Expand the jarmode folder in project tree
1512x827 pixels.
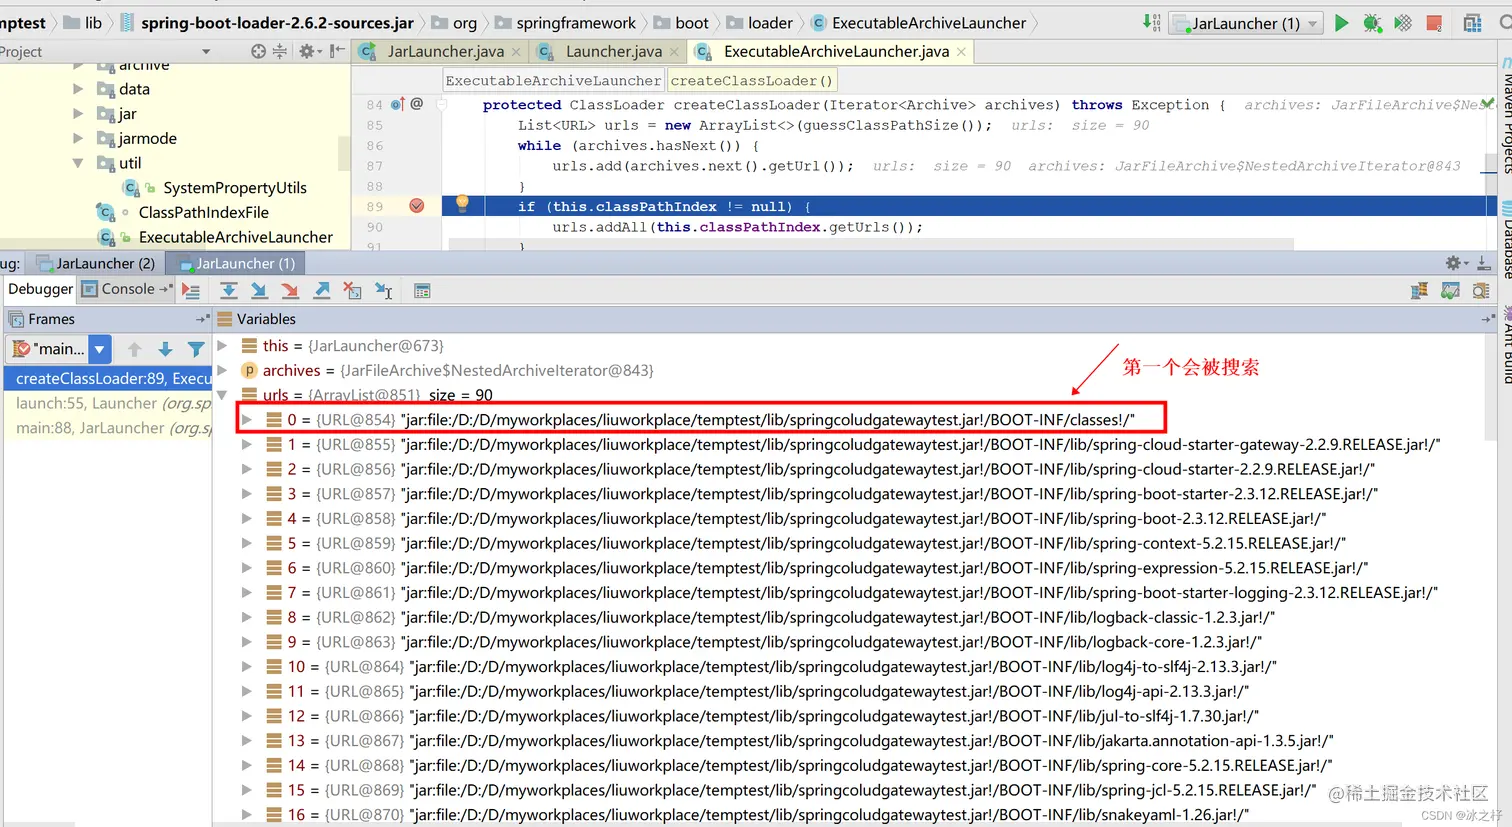[x=78, y=138]
